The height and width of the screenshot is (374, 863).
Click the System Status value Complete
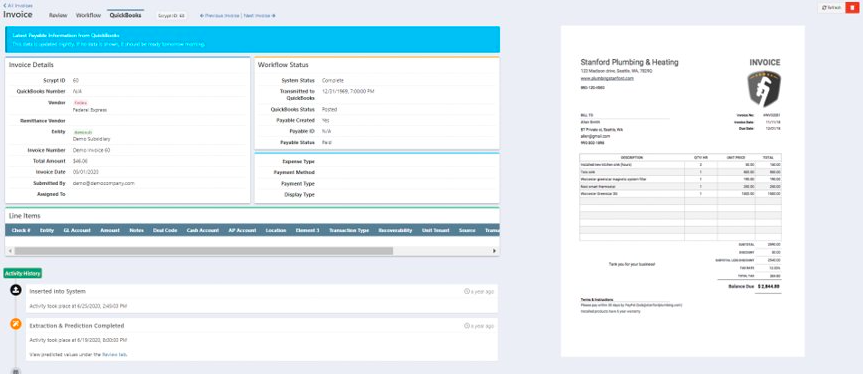click(333, 80)
